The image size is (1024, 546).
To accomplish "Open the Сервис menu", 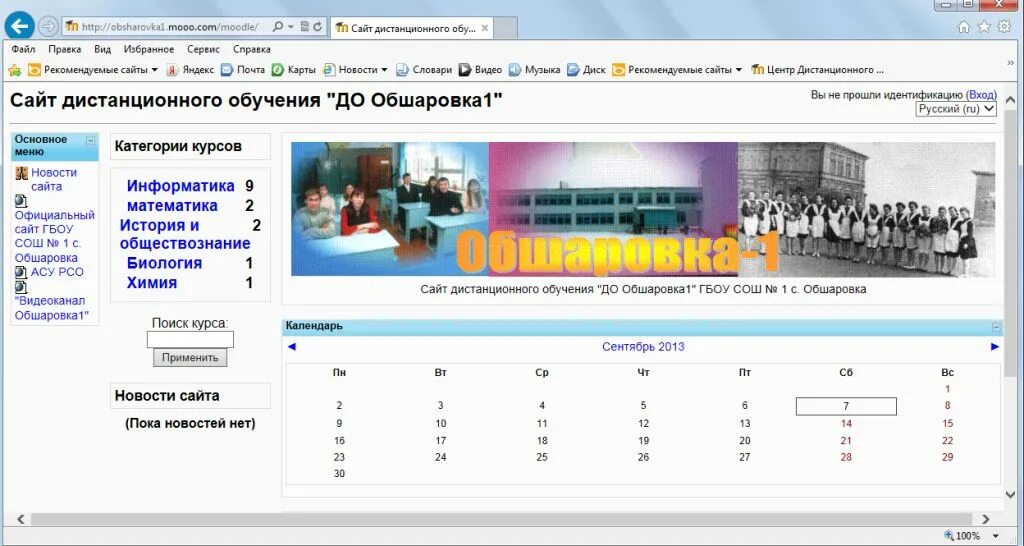I will tap(203, 50).
